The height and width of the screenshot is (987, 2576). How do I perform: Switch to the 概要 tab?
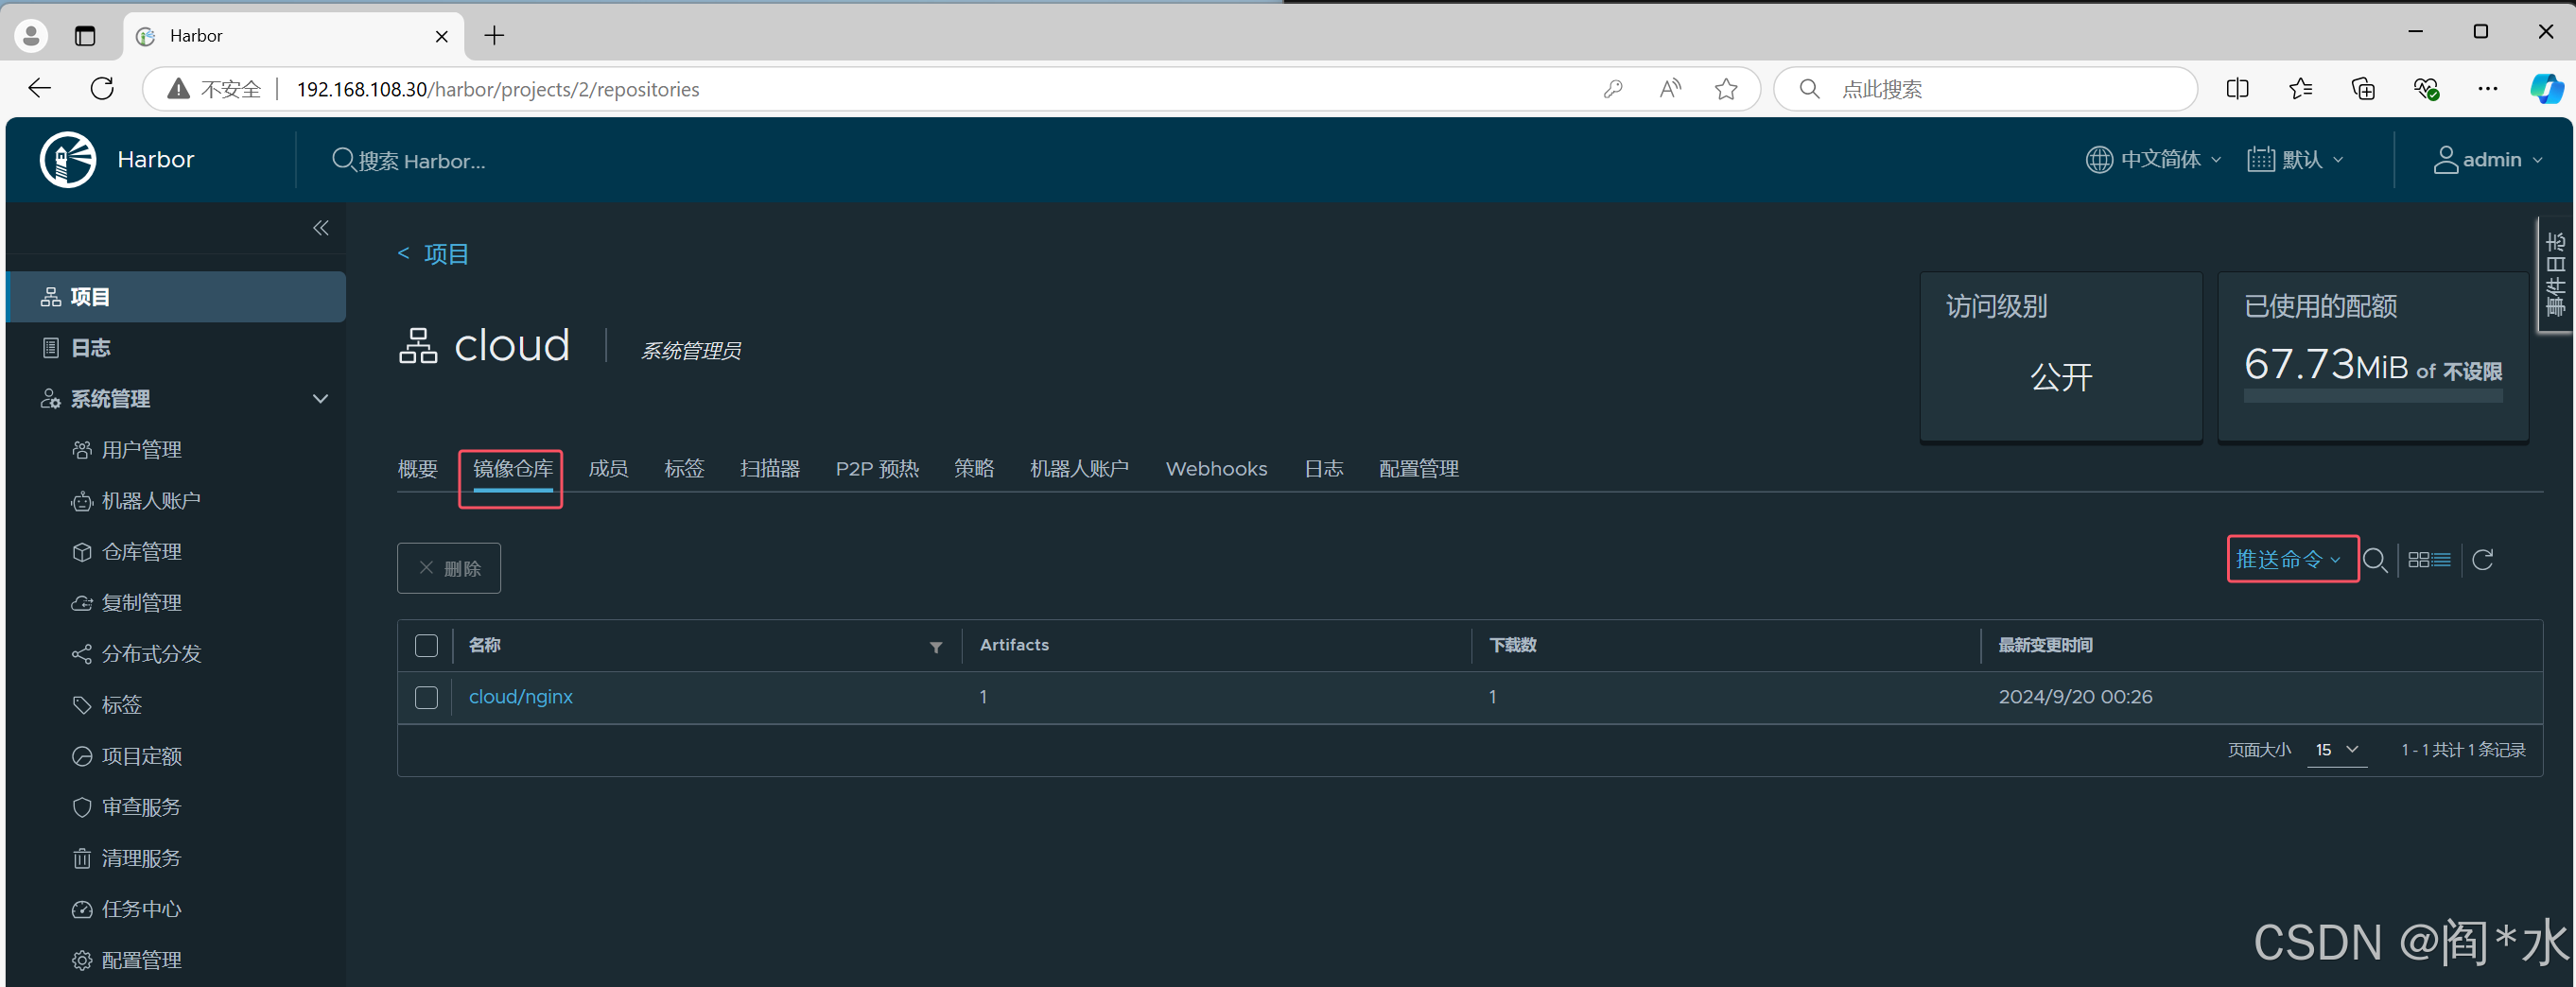(x=418, y=469)
